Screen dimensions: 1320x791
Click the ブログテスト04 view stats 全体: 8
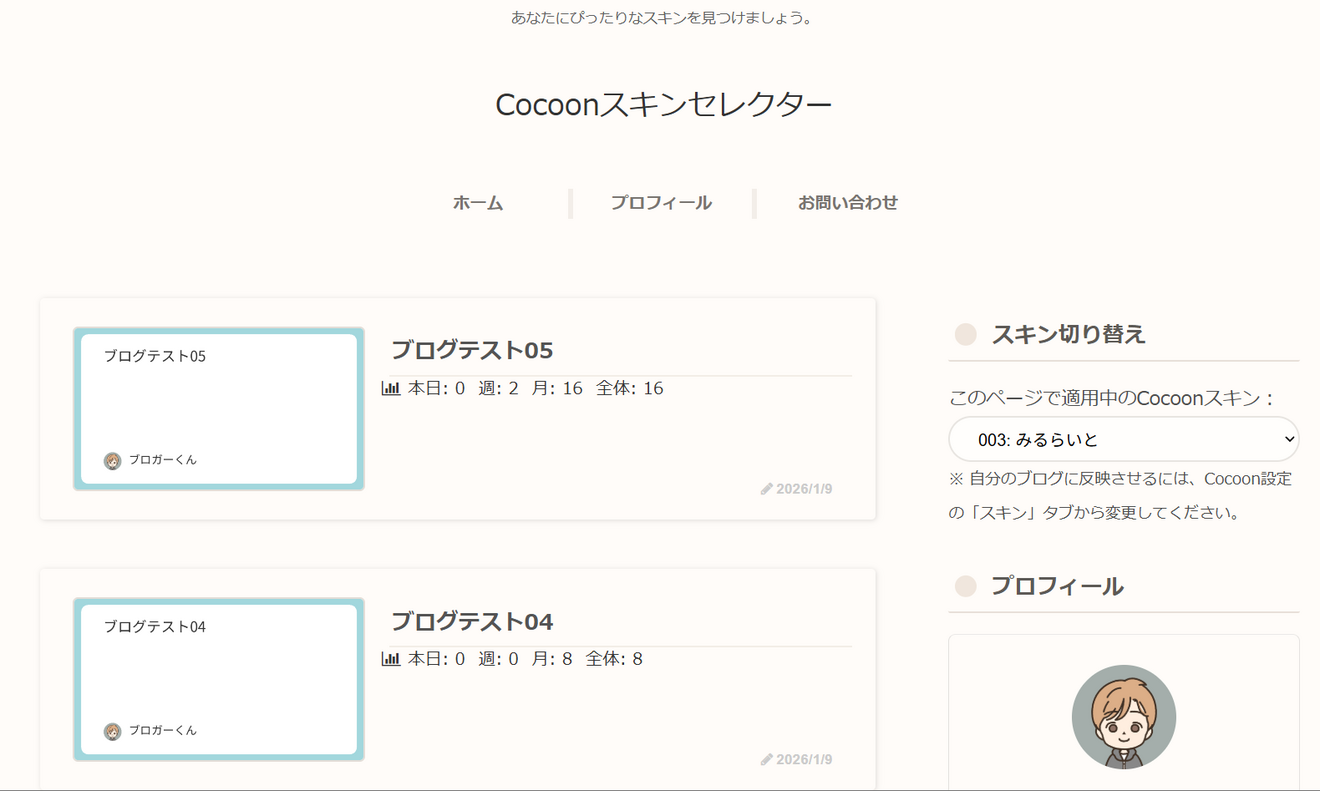614,659
